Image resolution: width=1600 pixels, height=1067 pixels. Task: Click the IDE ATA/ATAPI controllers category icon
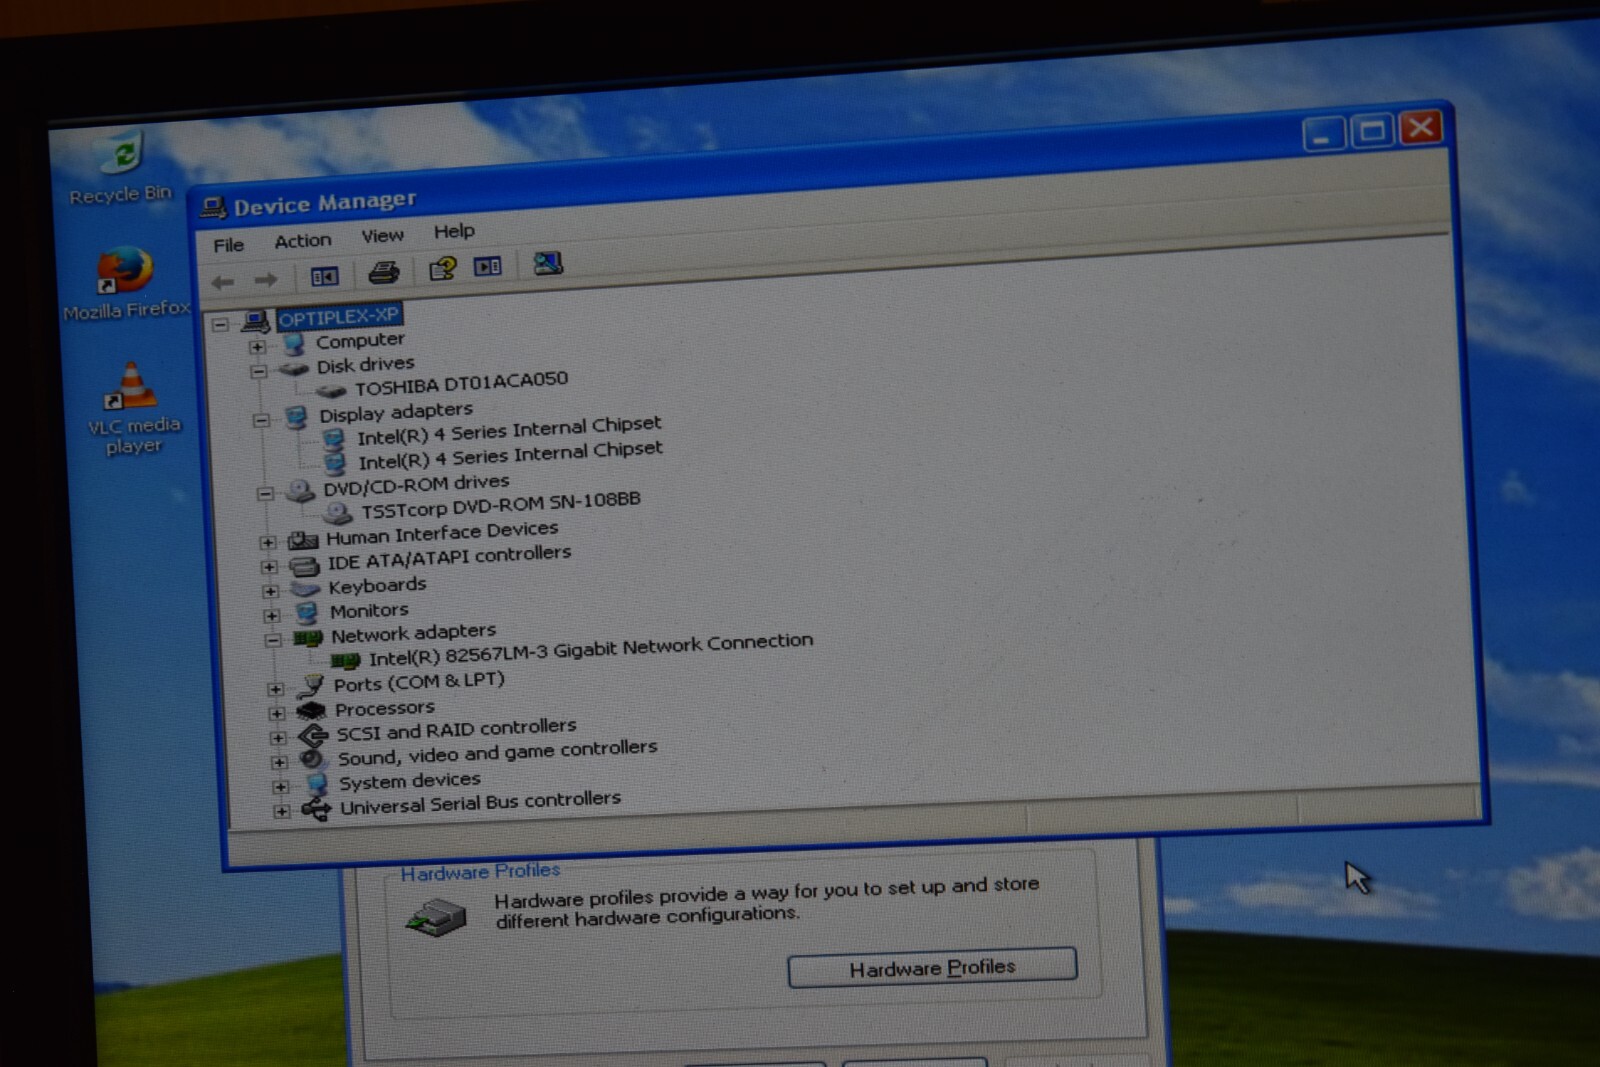[304, 566]
